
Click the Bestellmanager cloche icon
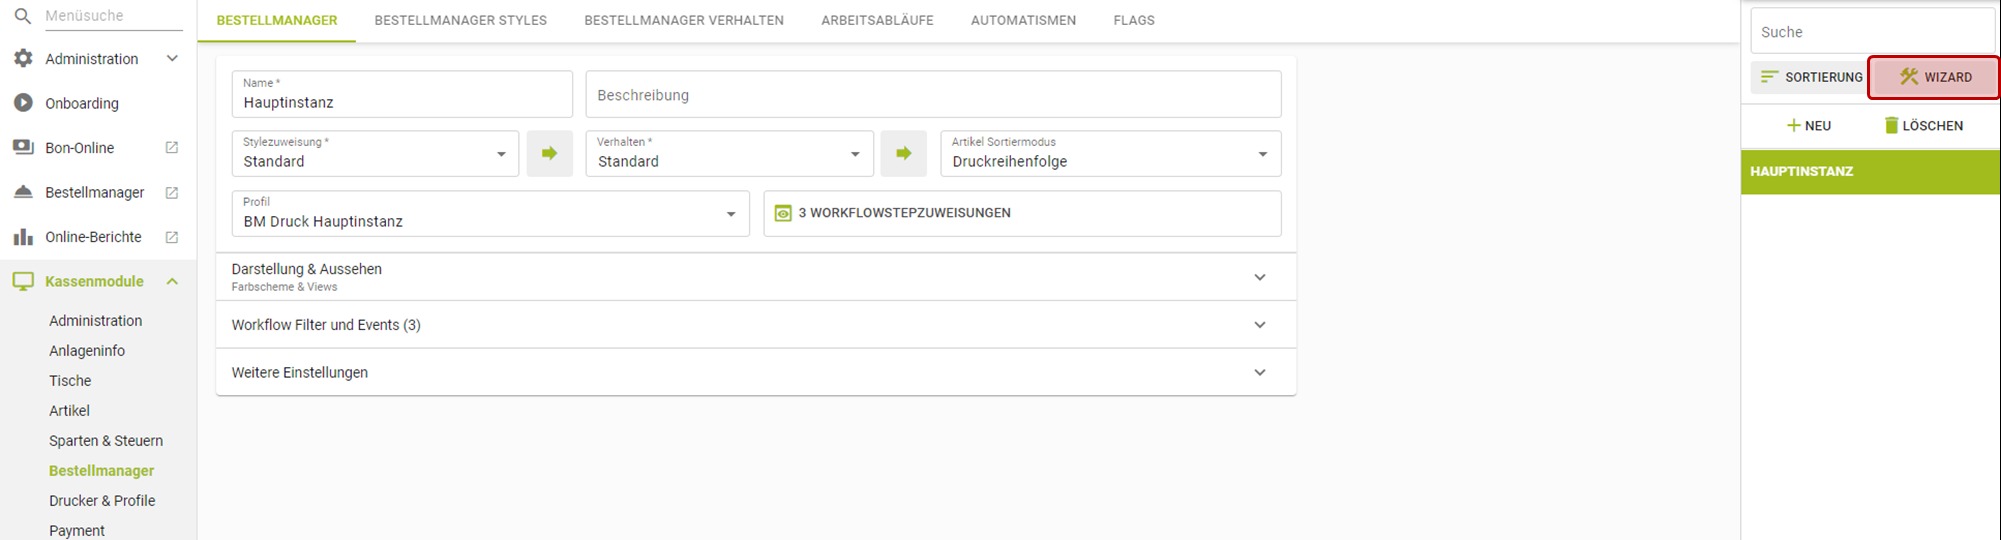point(23,192)
